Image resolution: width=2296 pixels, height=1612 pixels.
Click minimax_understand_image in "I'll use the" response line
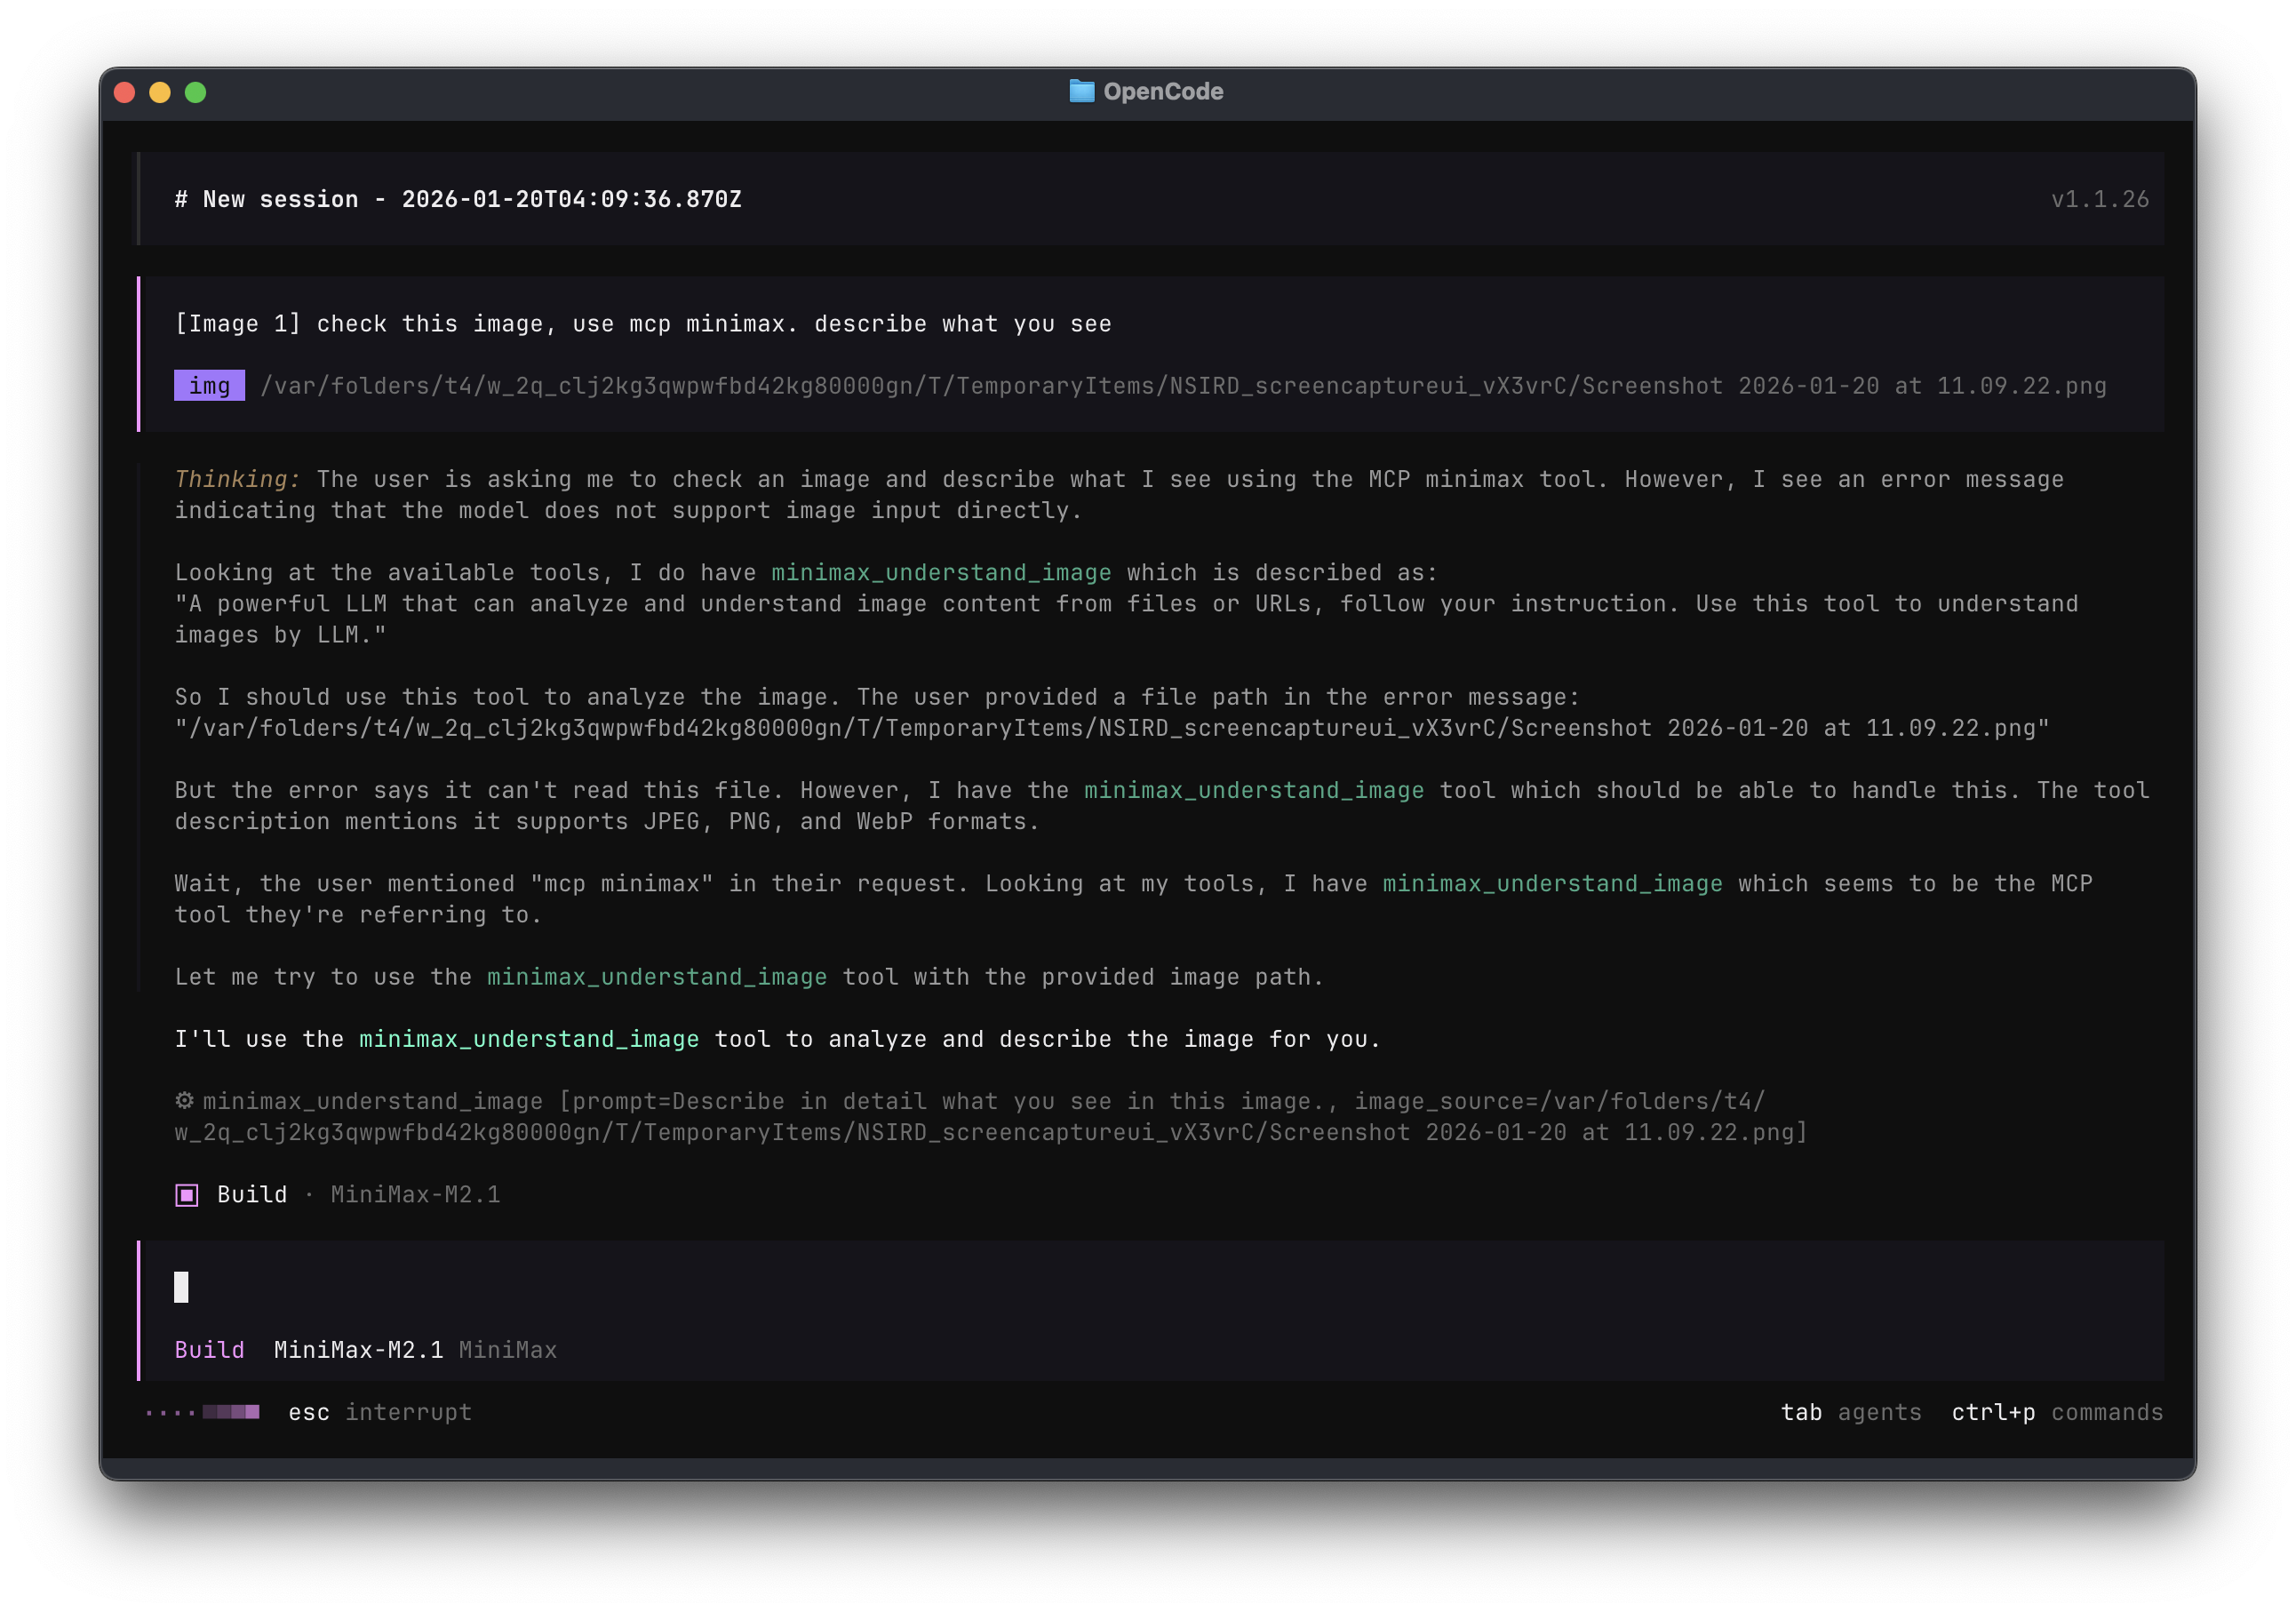[529, 1039]
